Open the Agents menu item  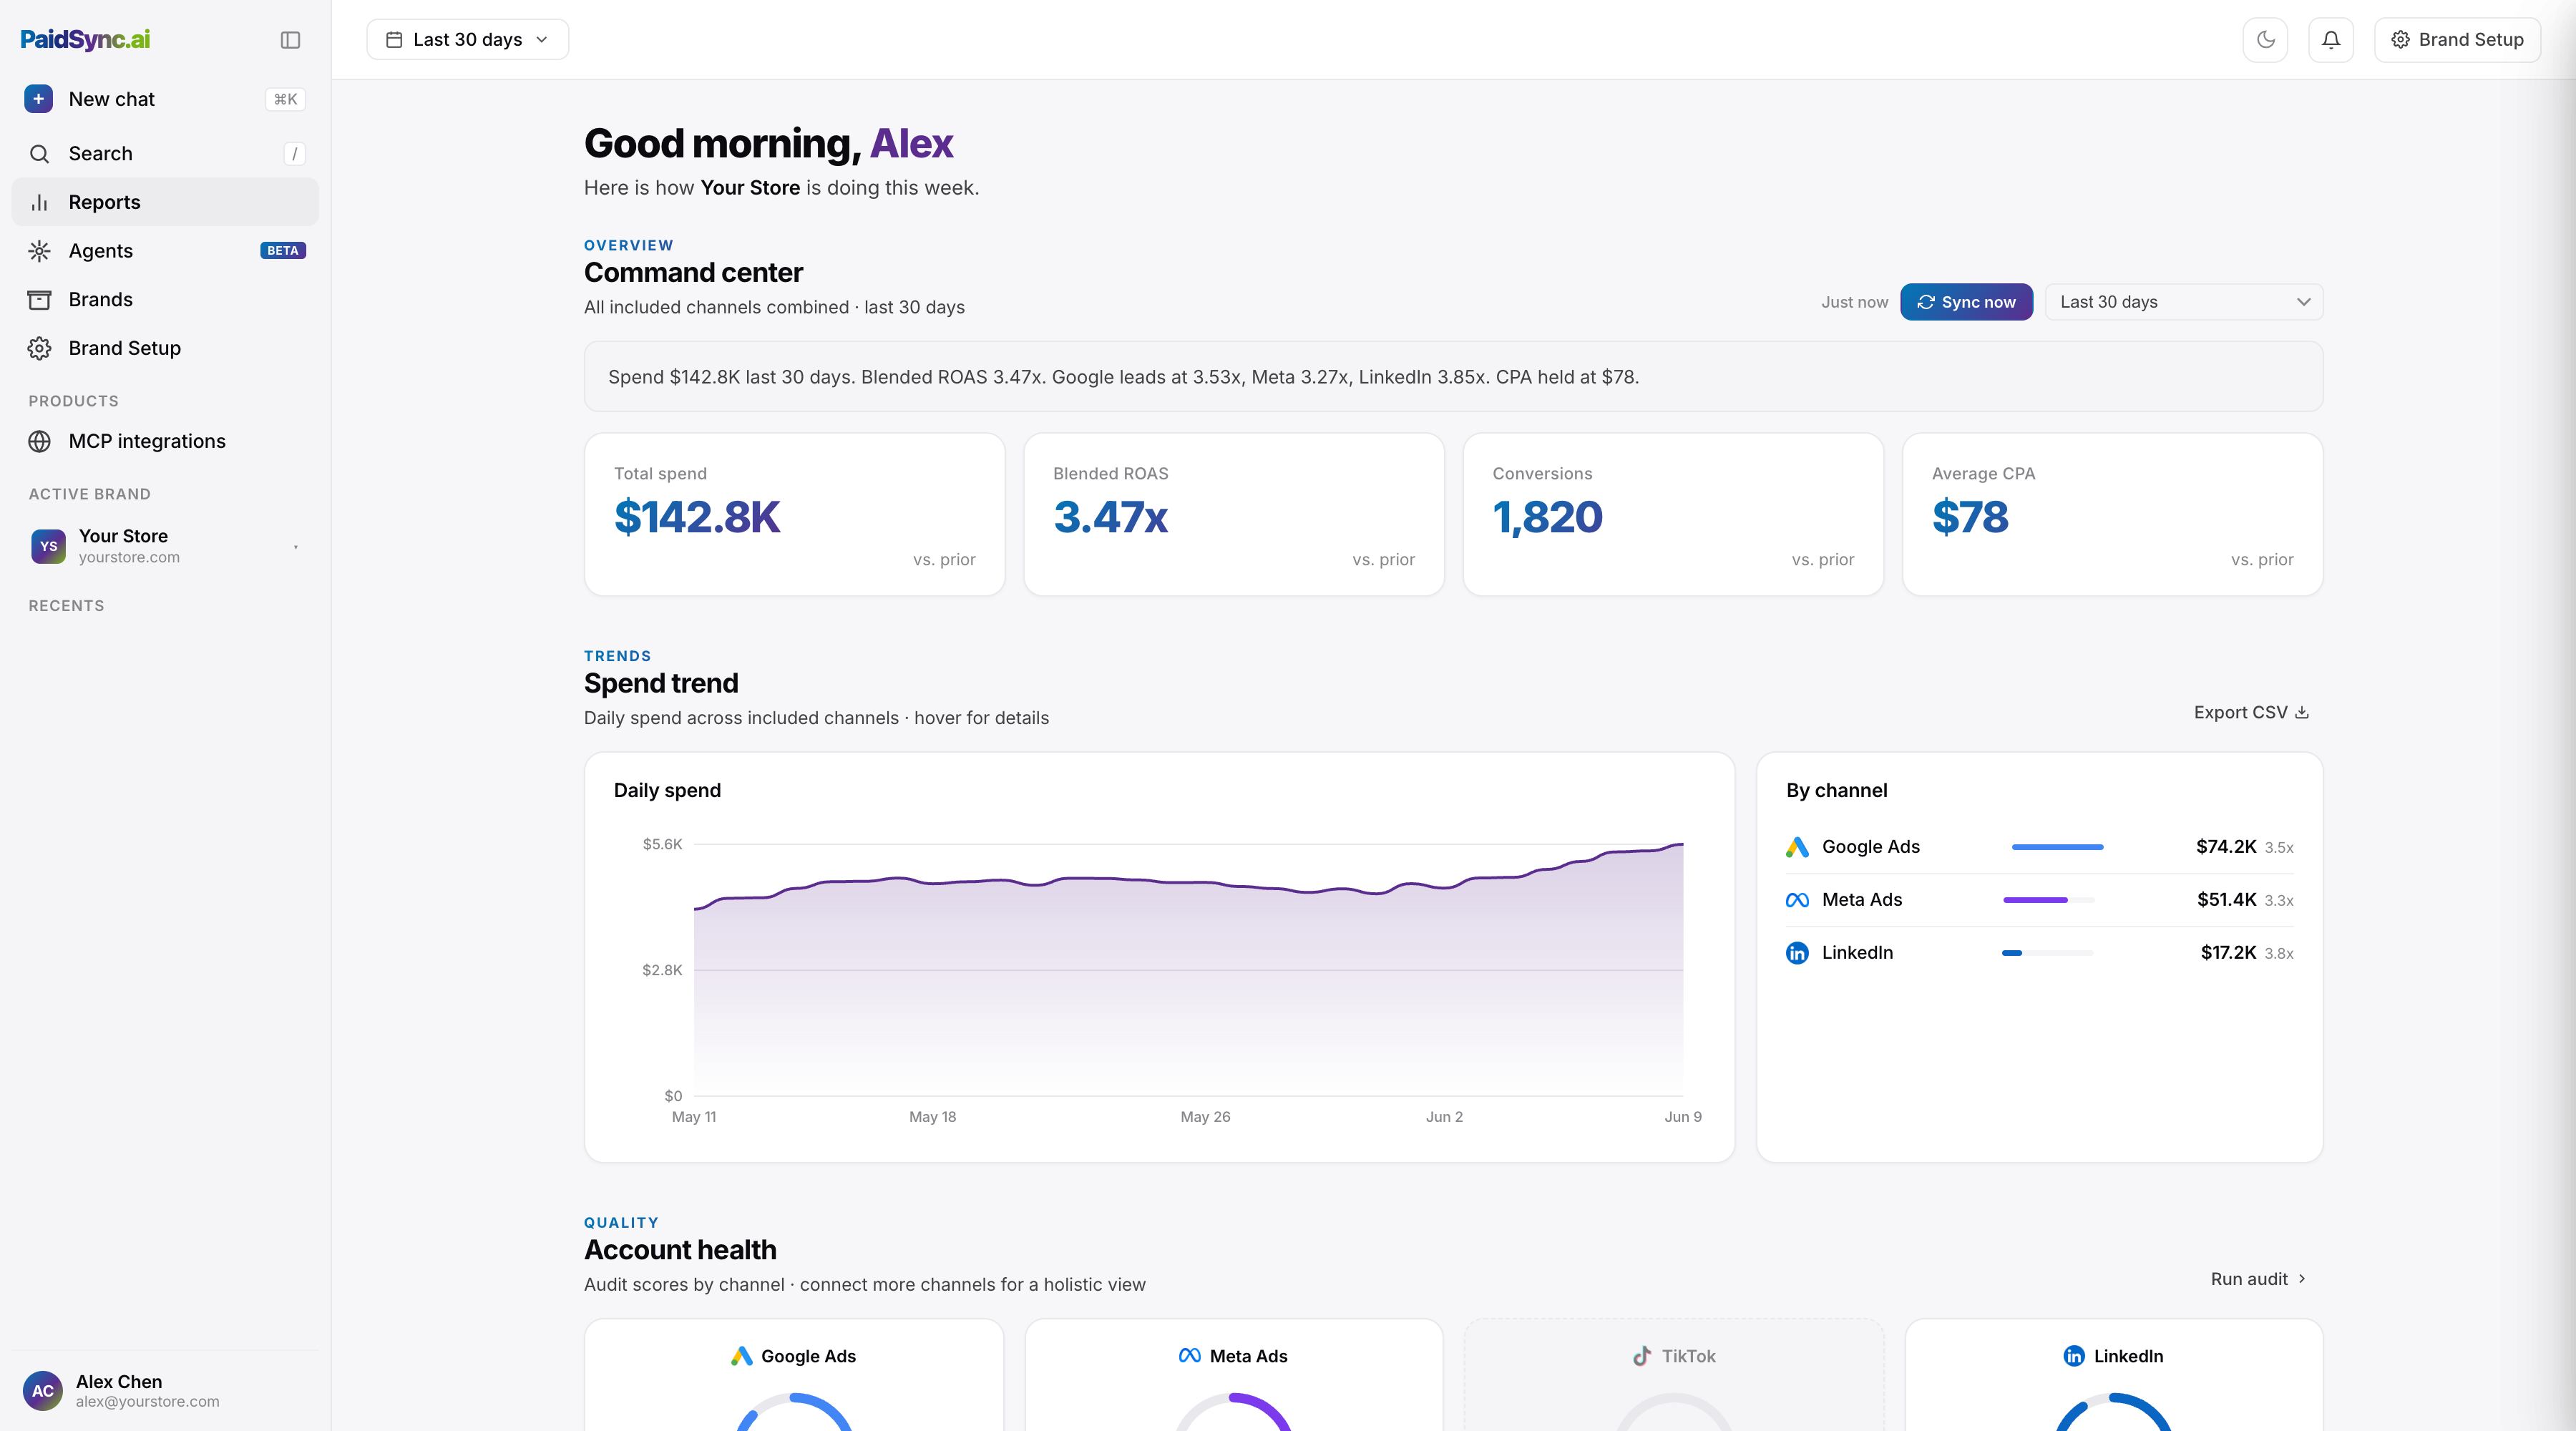(x=165, y=251)
